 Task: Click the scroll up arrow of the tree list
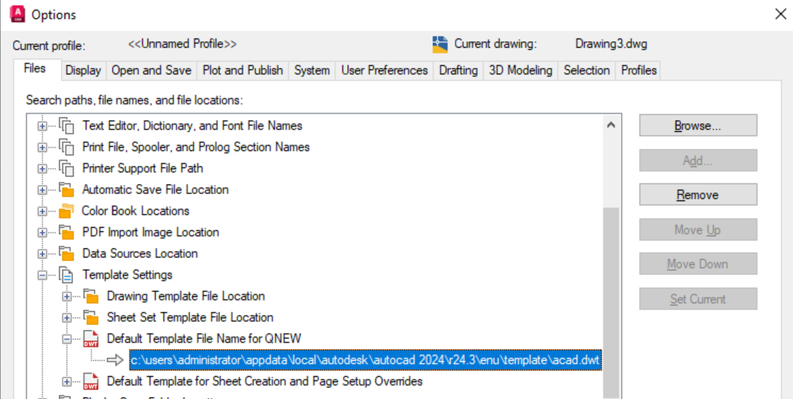[x=611, y=125]
